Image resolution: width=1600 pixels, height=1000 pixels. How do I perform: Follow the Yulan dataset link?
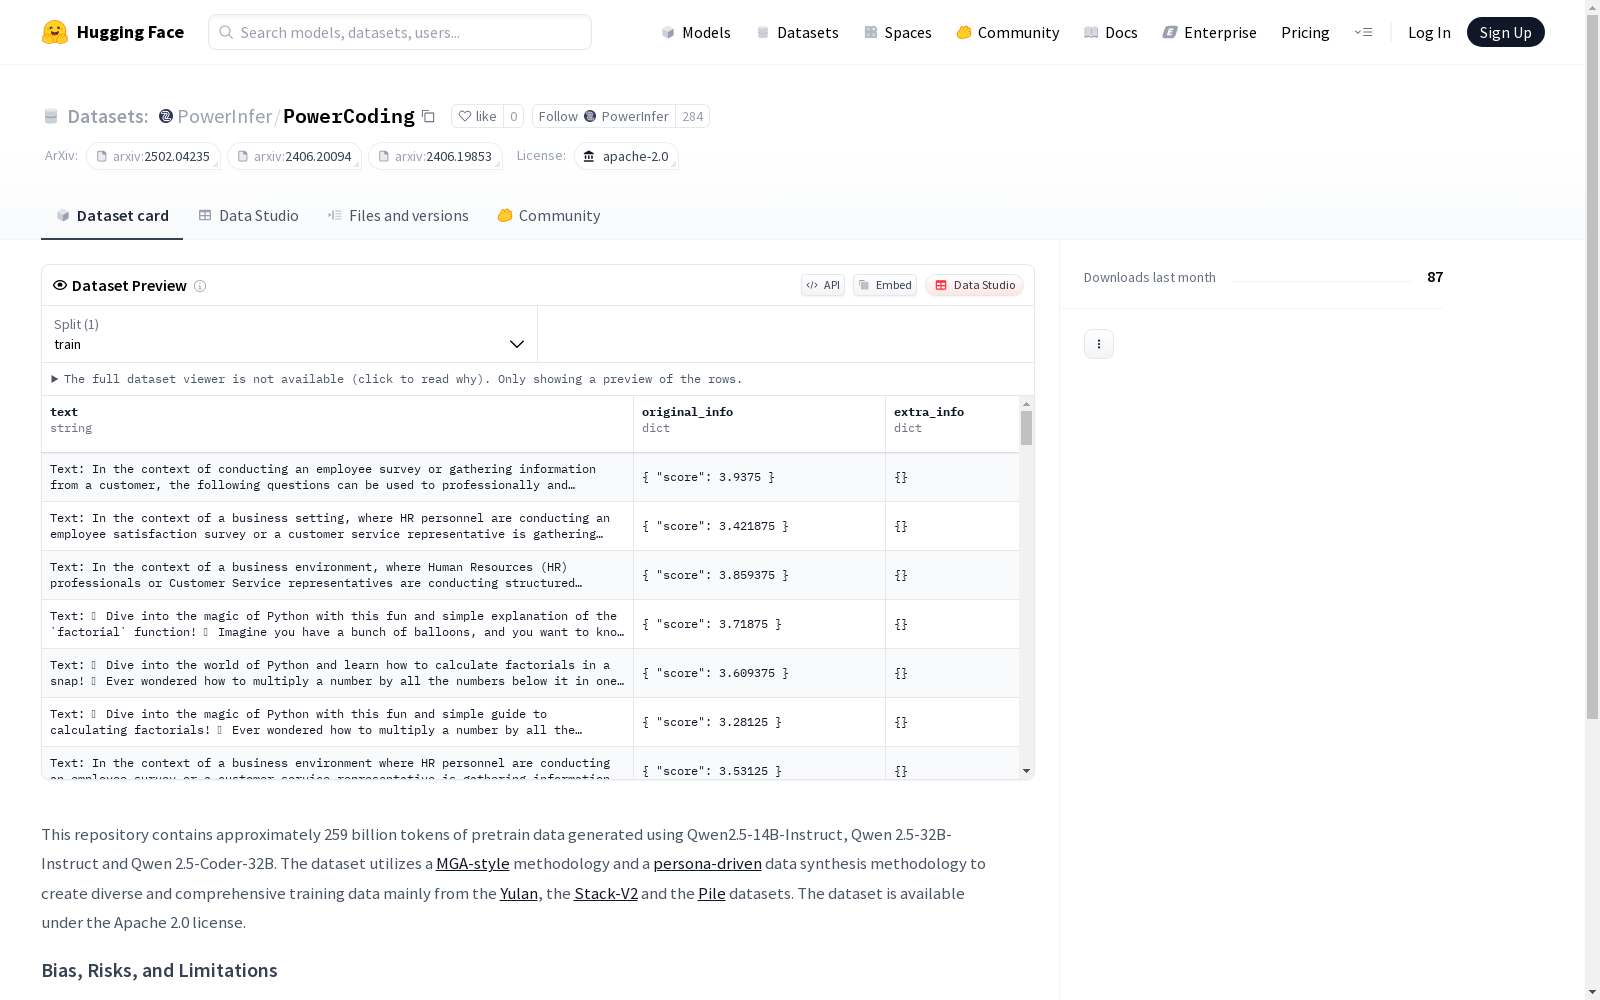tap(519, 893)
